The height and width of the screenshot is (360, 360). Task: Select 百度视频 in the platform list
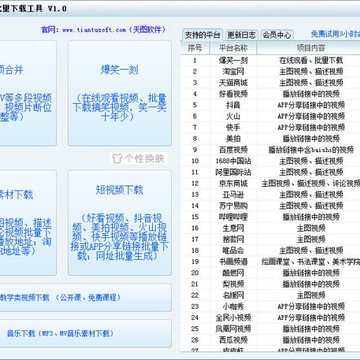pyautogui.click(x=233, y=150)
